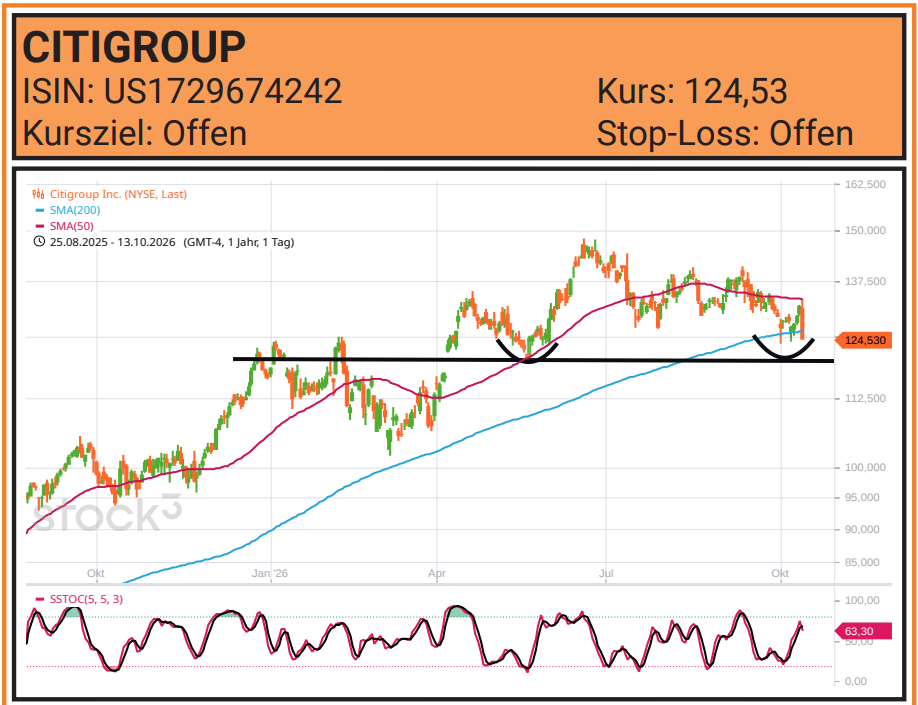Click the 95,000 price axis label
Screen dimensions: 918x705
[x=862, y=497]
